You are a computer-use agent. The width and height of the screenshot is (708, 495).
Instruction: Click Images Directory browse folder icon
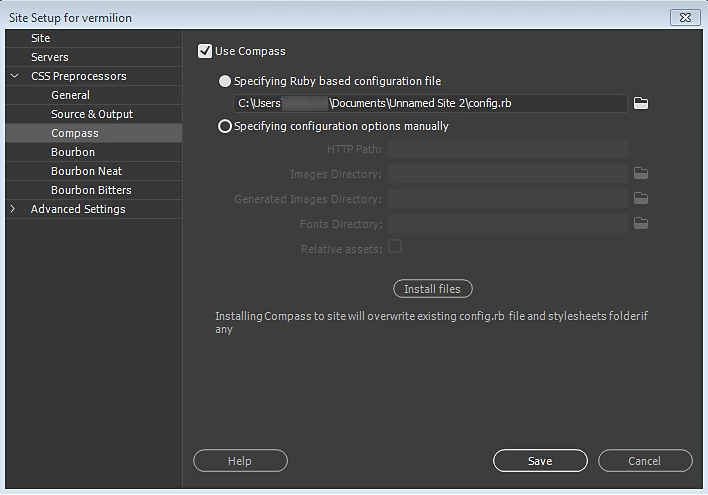(x=641, y=173)
